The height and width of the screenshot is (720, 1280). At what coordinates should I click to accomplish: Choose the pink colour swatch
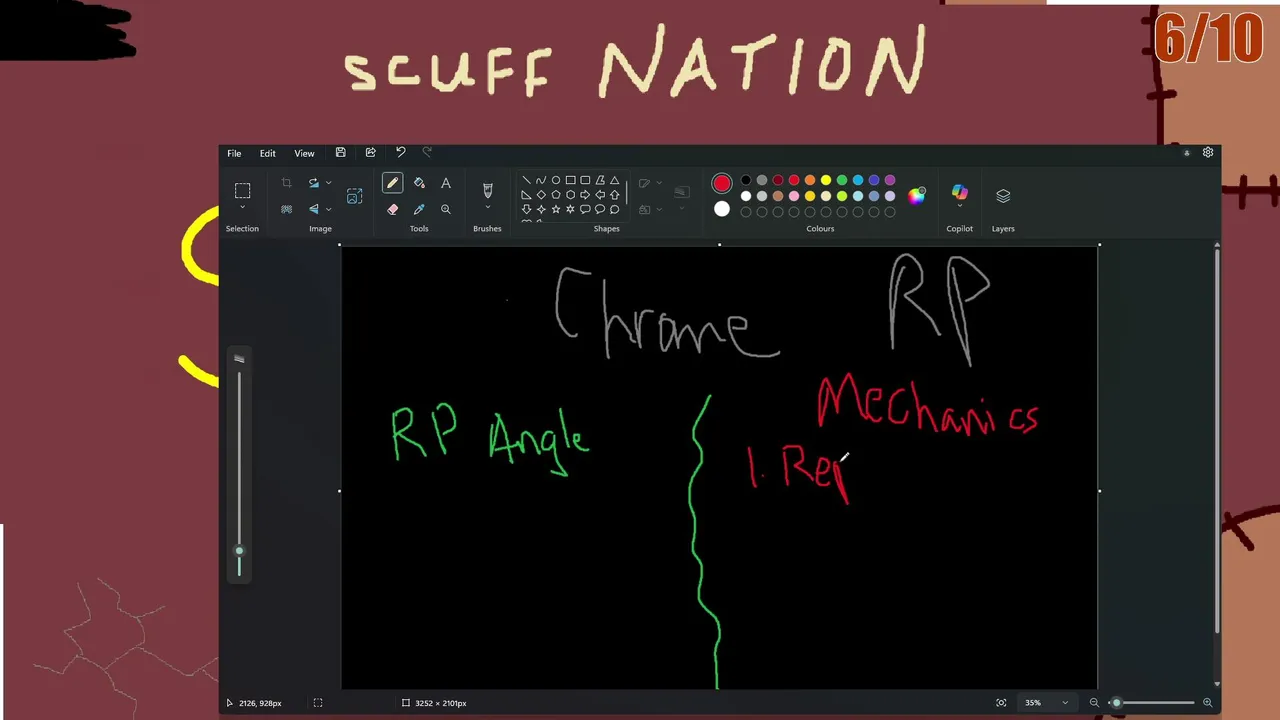point(794,196)
